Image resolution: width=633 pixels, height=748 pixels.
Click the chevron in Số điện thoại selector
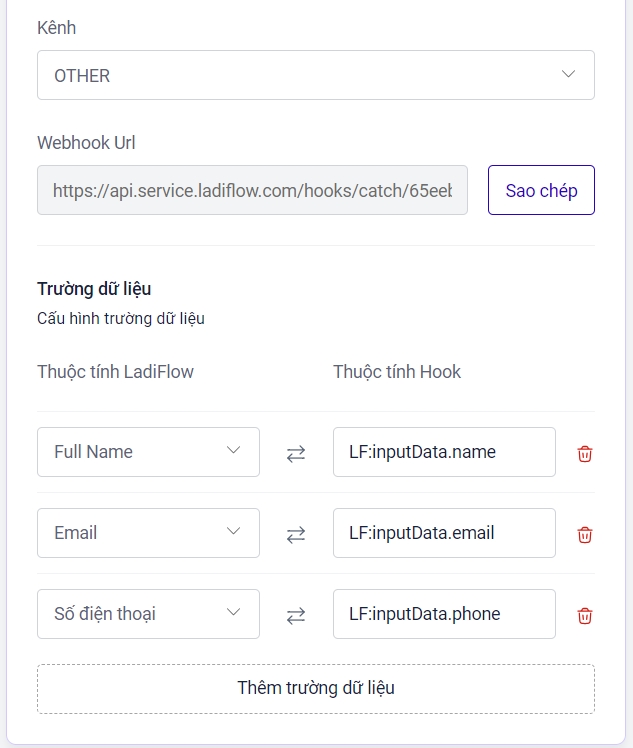(x=234, y=613)
